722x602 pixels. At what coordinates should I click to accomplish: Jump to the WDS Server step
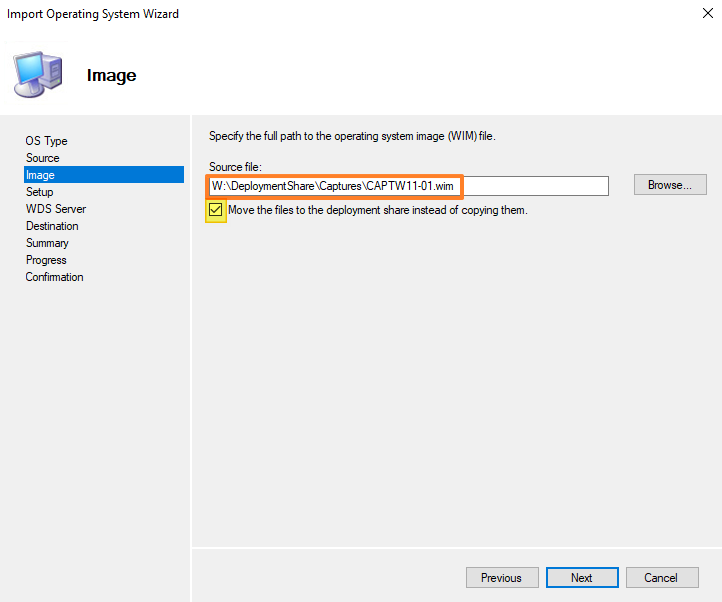pos(56,209)
